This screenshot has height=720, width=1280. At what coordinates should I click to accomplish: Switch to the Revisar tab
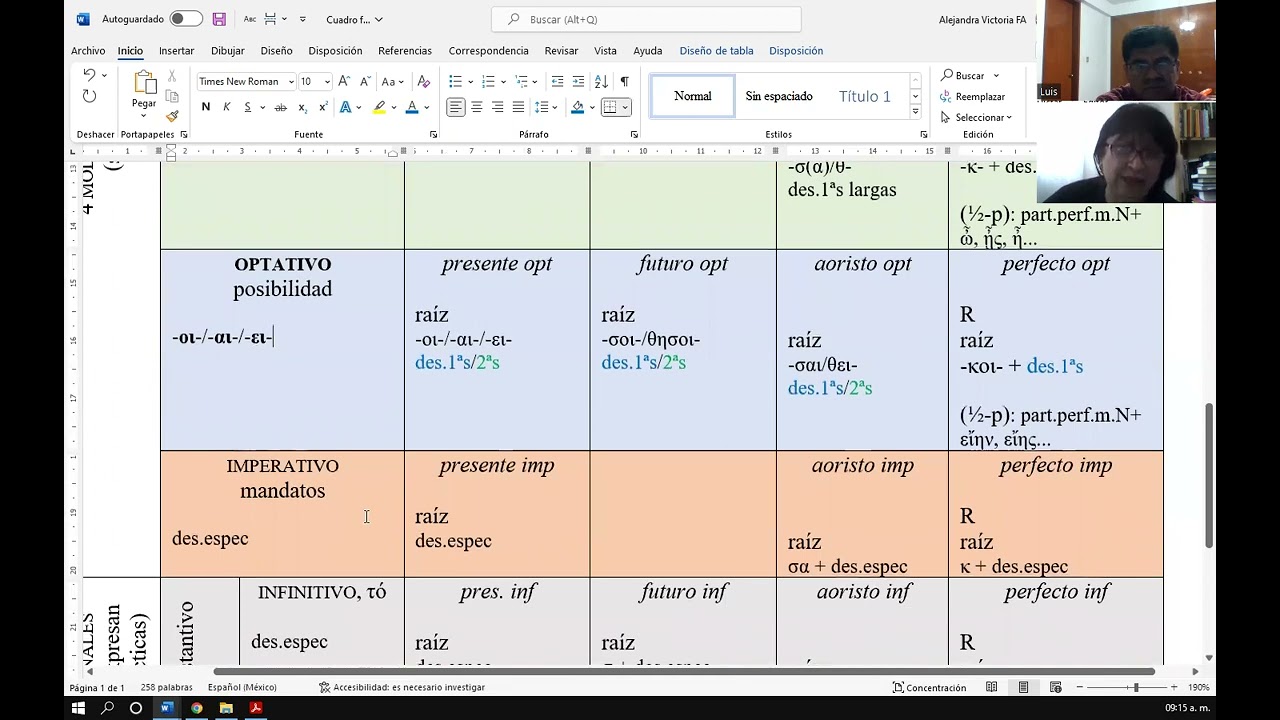point(561,50)
